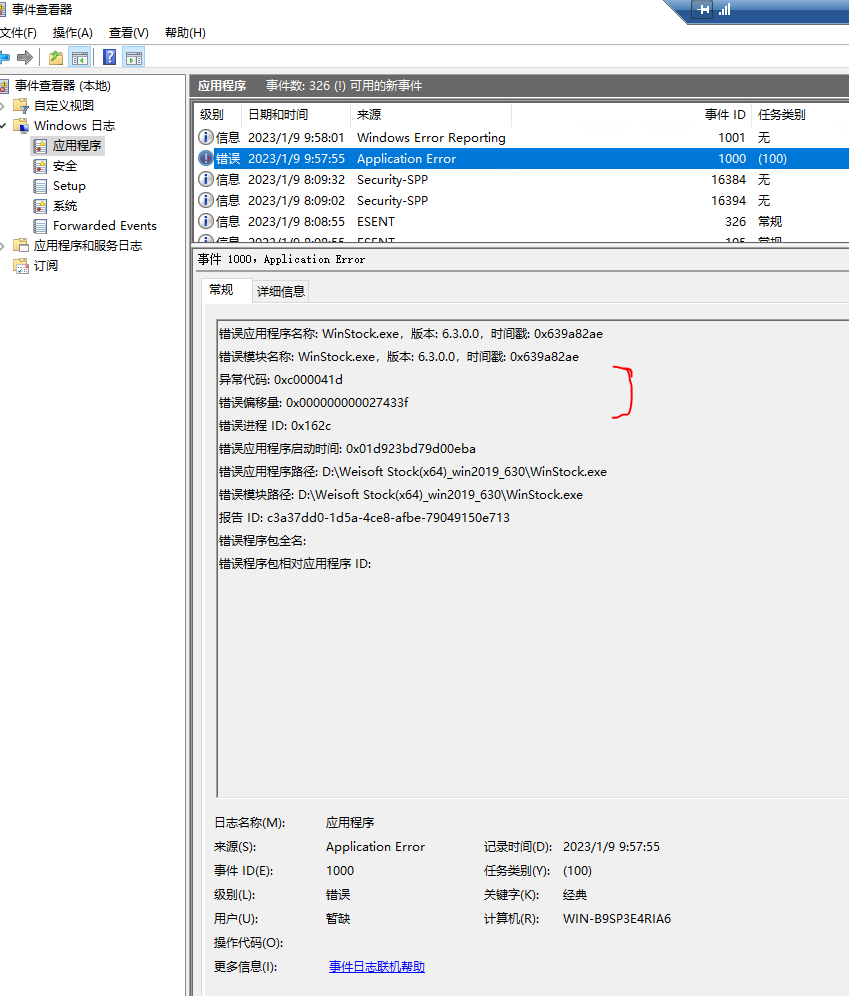Open the 文件(F) menu

[x=18, y=32]
